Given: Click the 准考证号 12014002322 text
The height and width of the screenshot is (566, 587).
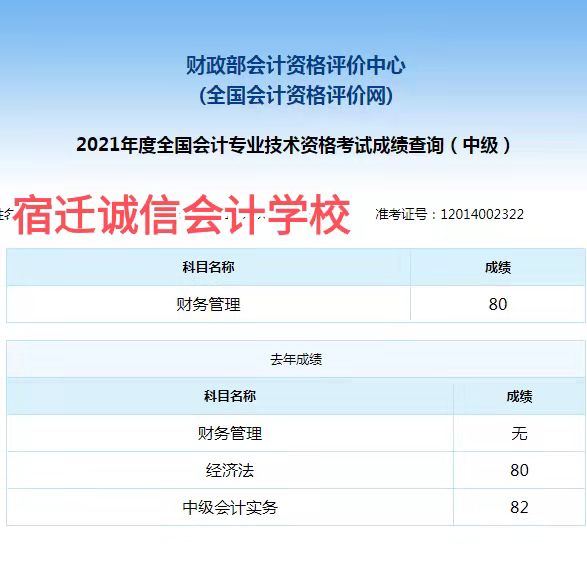Looking at the screenshot, I should coord(449,214).
